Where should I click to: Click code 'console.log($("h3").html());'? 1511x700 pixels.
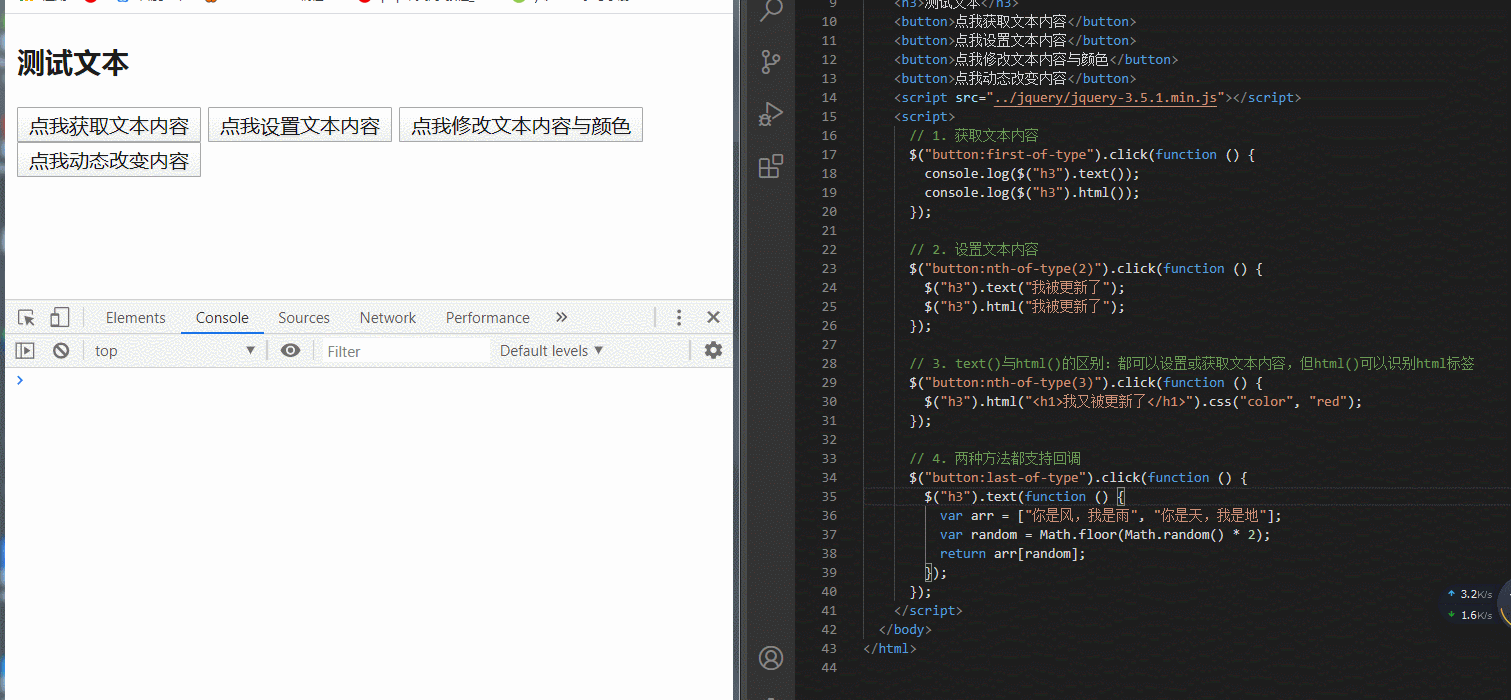(x=1032, y=193)
